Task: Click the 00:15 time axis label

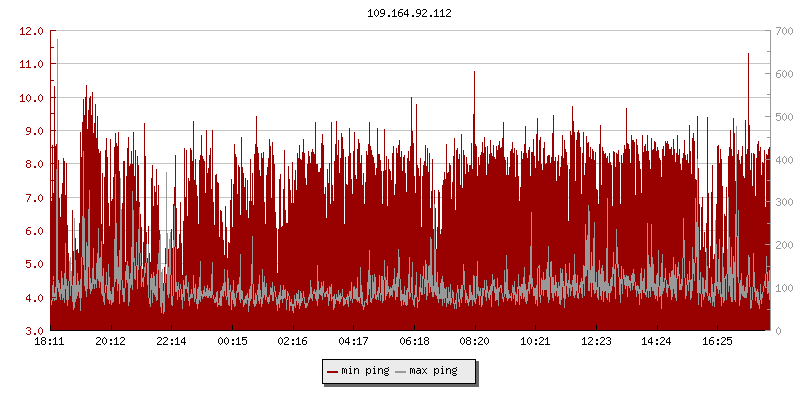Action: click(x=232, y=342)
